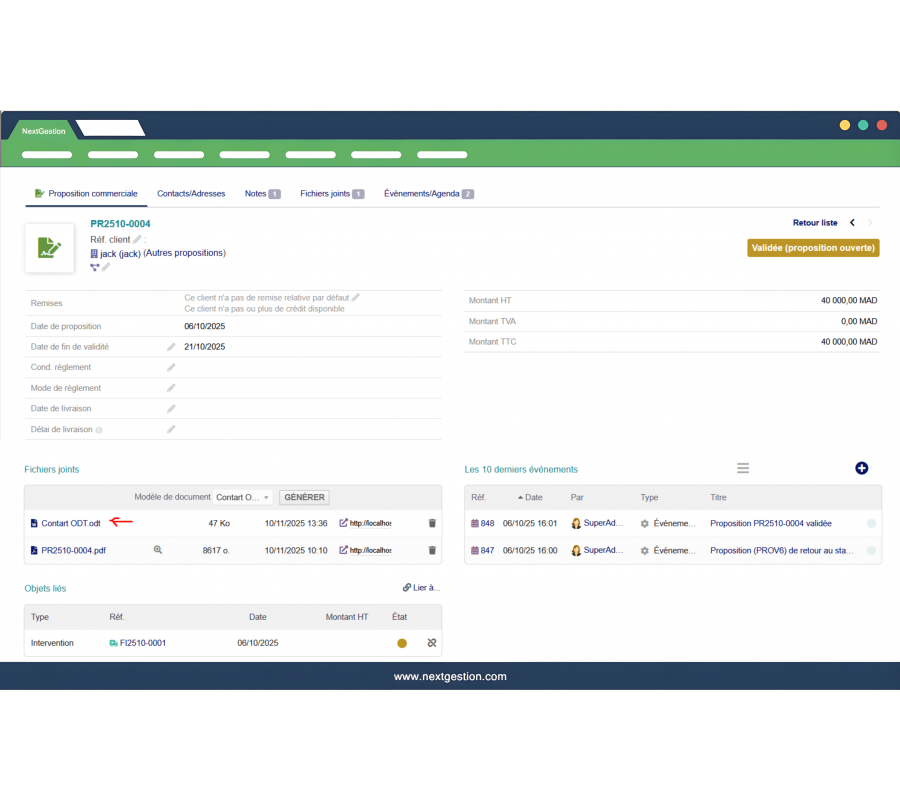This screenshot has height=800, width=900.
Task: Click event 848 status circle
Action: pyautogui.click(x=871, y=523)
